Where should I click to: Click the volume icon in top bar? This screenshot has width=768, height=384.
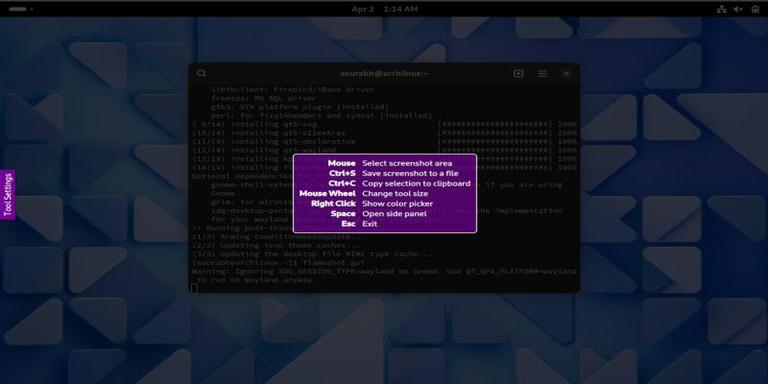click(x=738, y=9)
